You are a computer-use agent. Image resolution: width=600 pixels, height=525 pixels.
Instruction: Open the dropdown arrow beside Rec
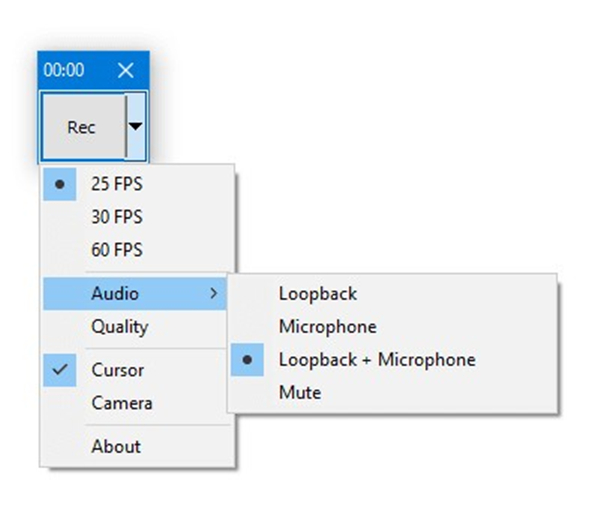pos(136,127)
